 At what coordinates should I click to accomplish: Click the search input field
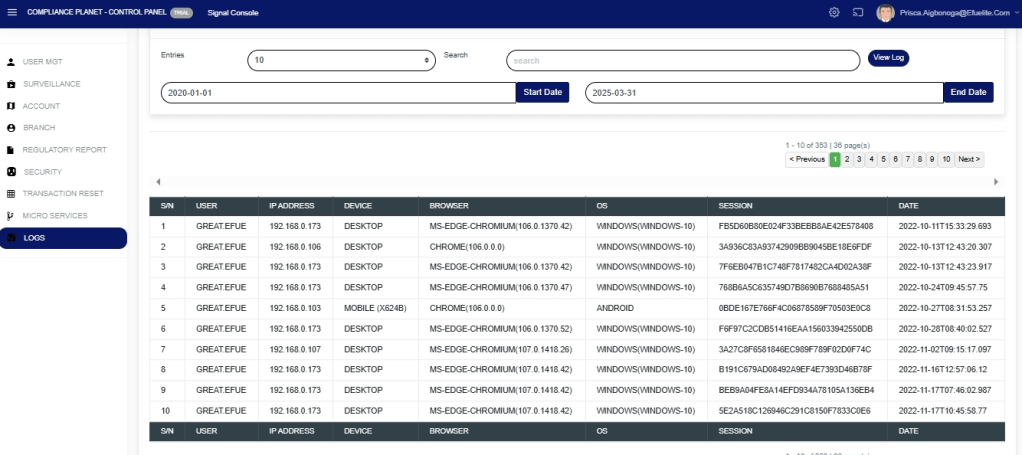pos(682,61)
